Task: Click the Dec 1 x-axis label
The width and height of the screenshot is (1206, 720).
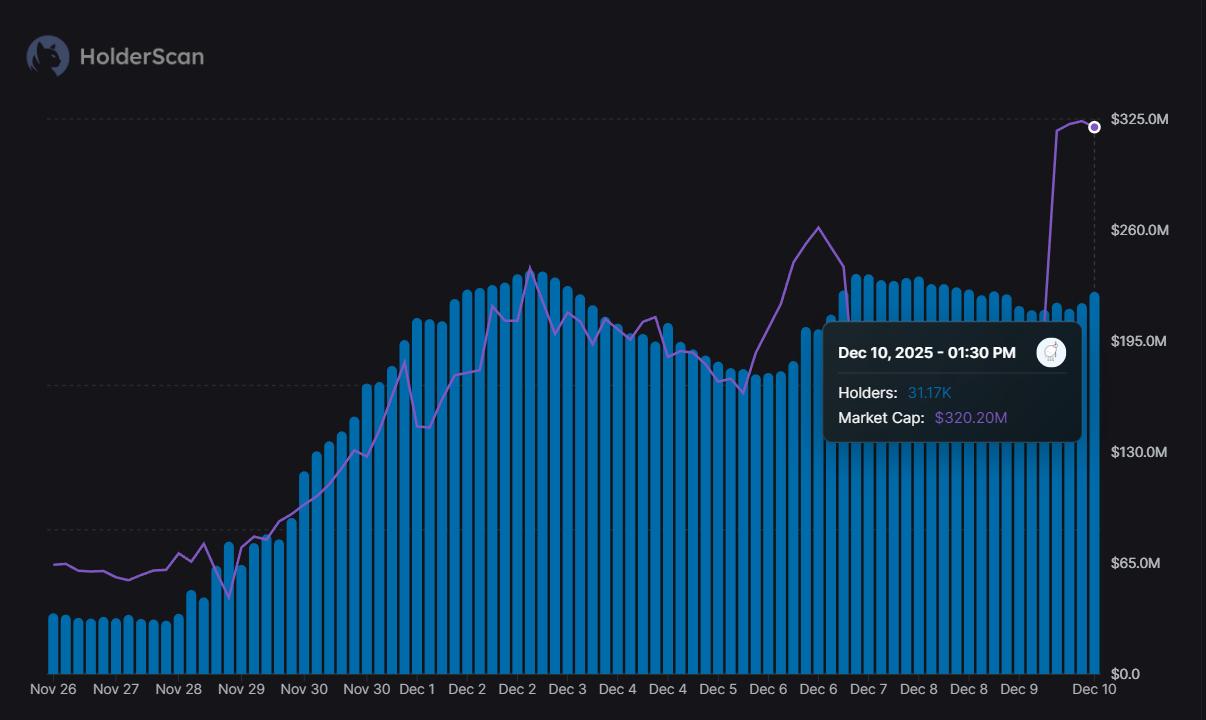Action: [417, 689]
